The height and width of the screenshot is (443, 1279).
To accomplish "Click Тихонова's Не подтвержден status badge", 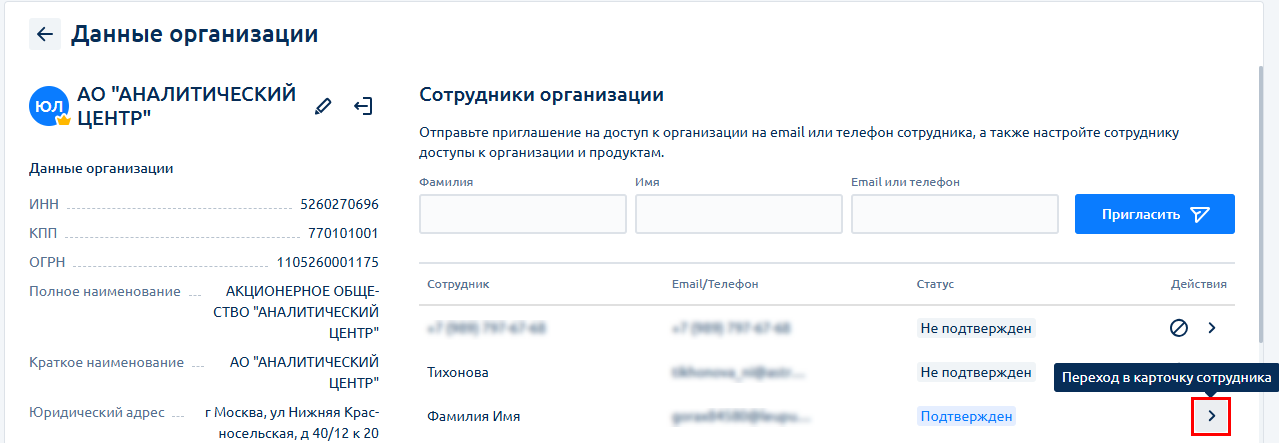I will point(975,372).
